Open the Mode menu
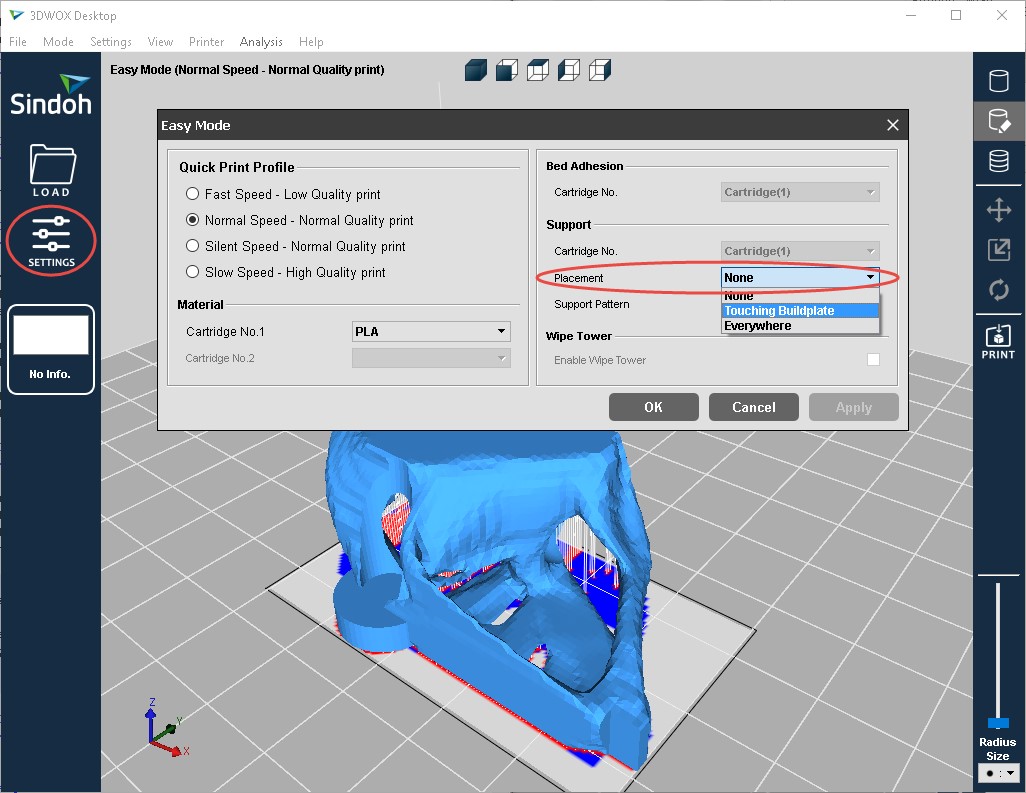The image size is (1026, 793). pos(58,42)
